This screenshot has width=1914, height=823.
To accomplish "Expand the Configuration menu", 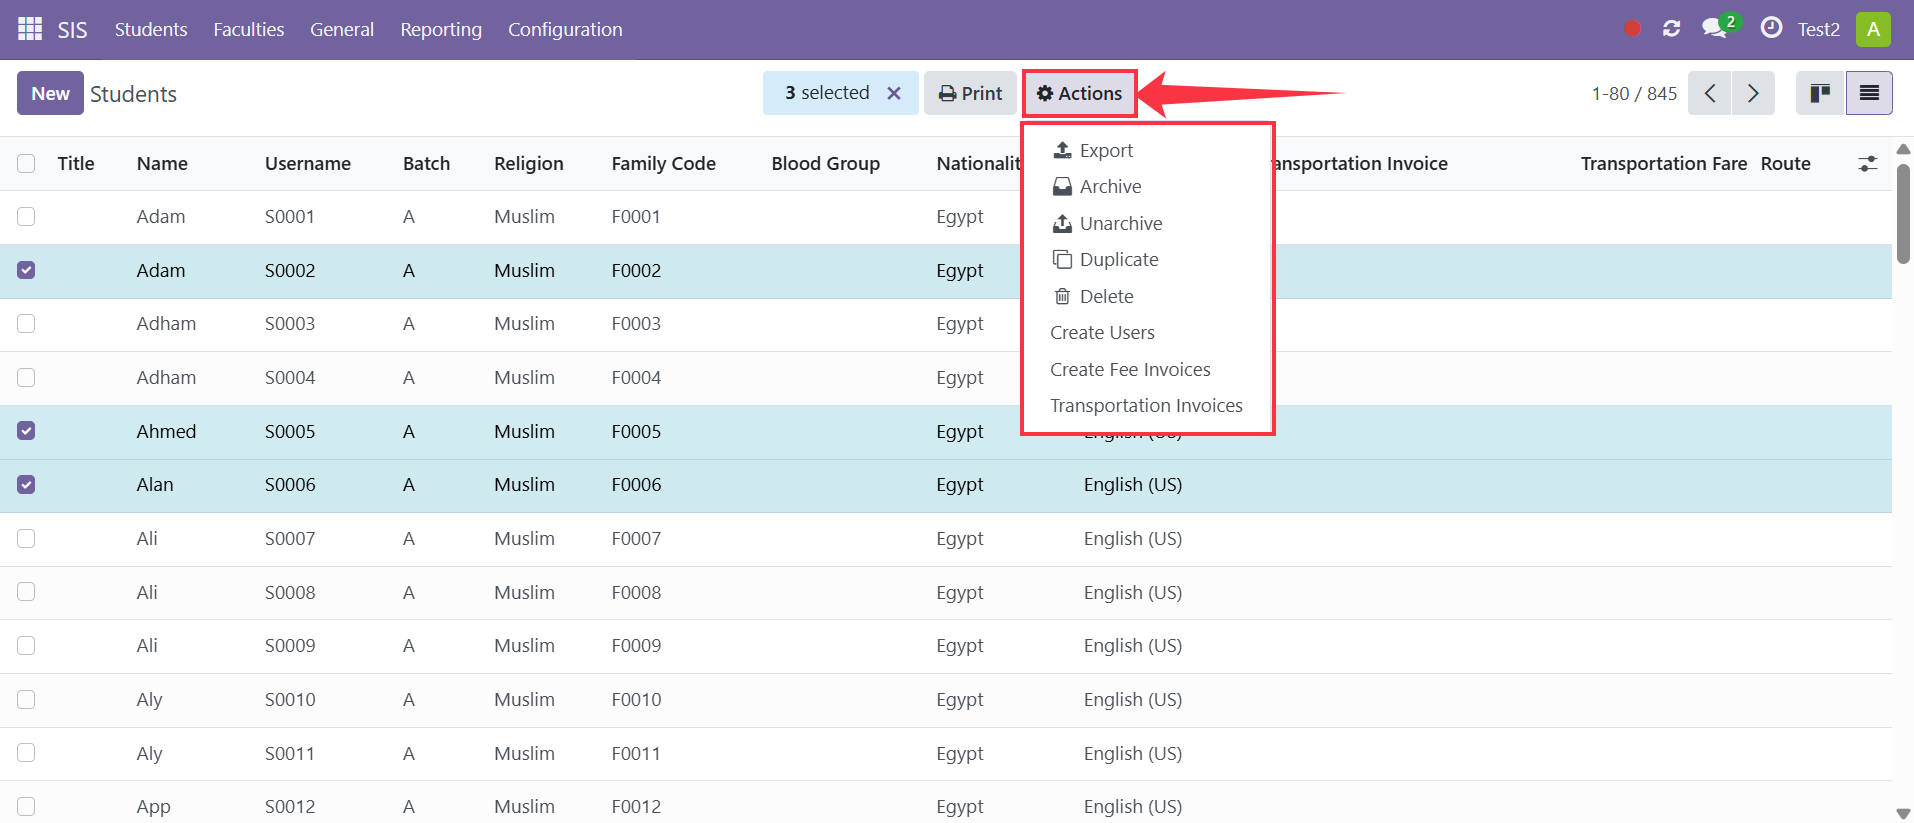I will [565, 29].
